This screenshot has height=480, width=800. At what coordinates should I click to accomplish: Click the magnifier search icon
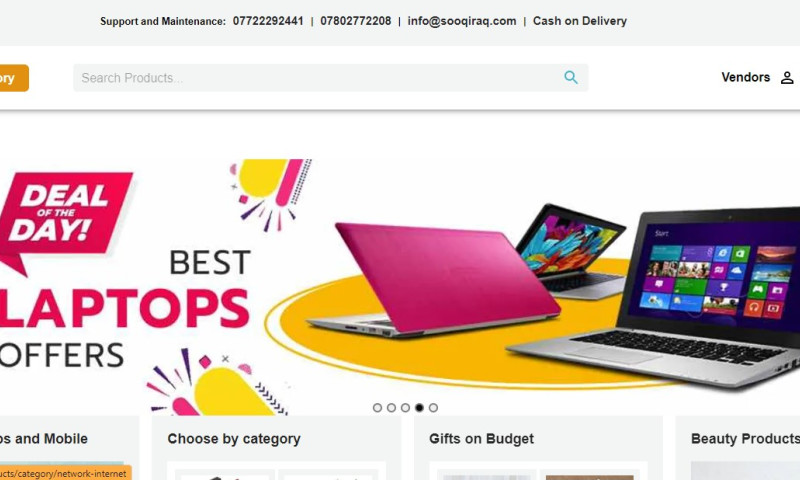(571, 78)
